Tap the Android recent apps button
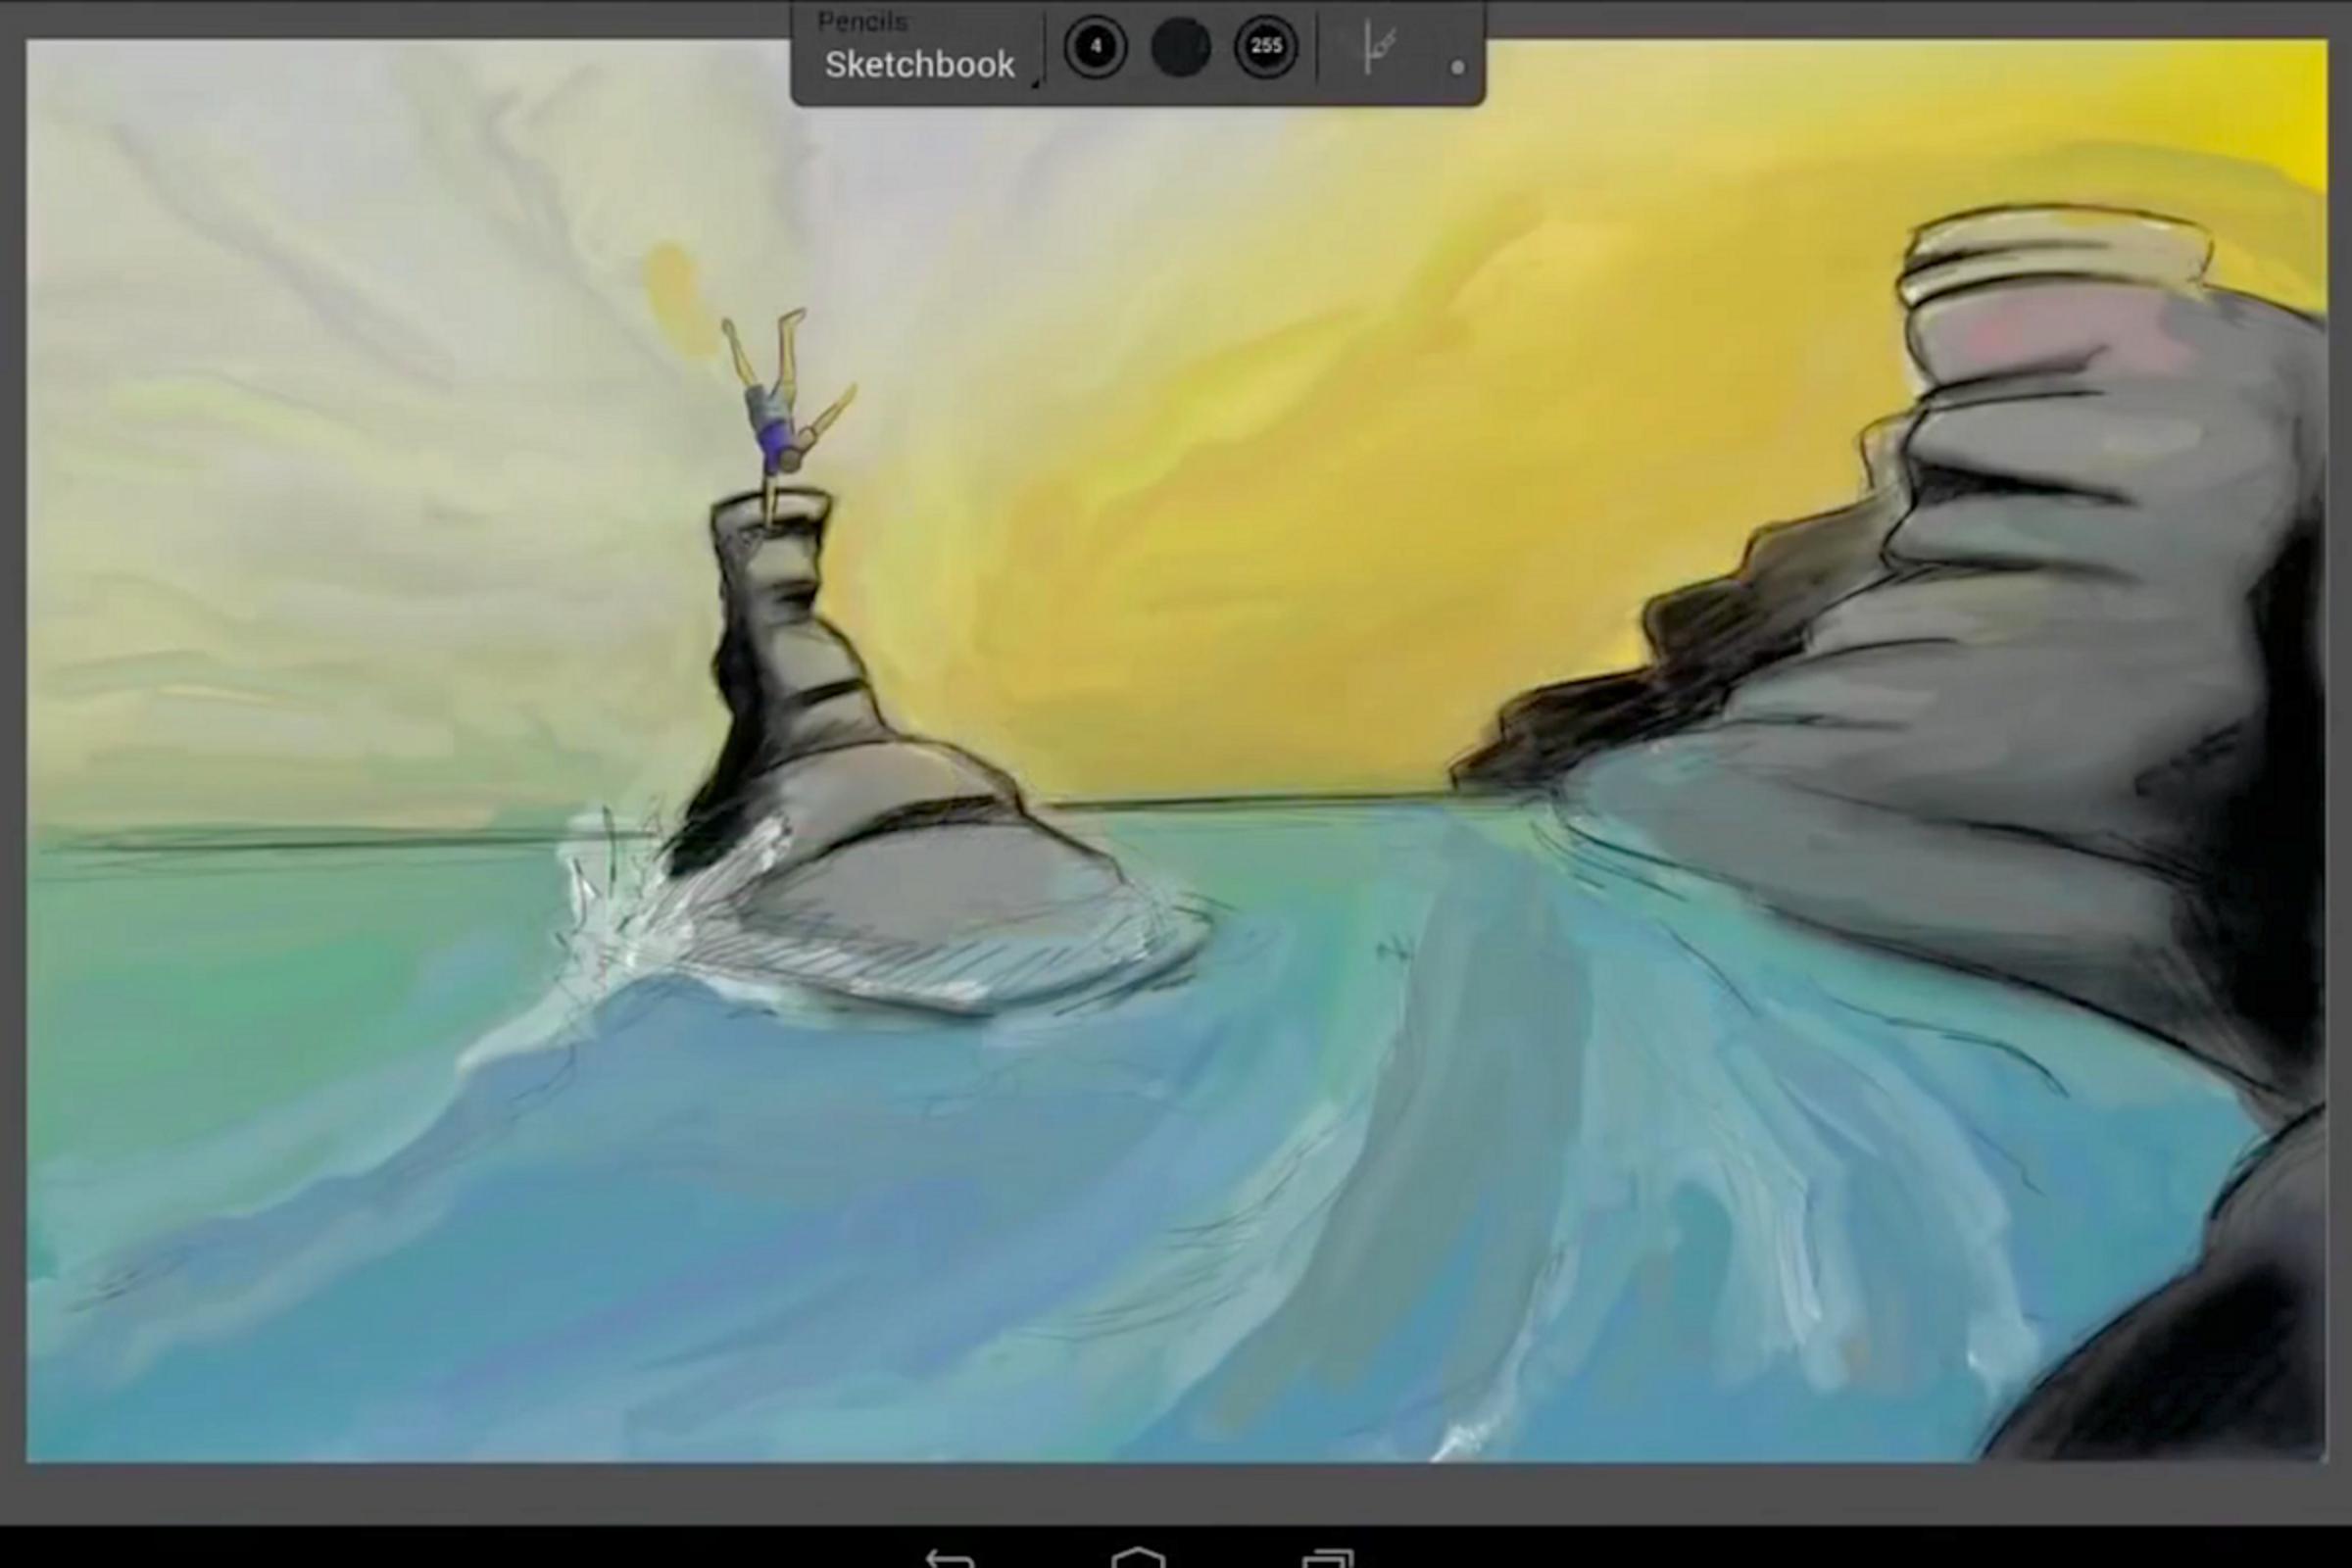 [x=1328, y=1558]
